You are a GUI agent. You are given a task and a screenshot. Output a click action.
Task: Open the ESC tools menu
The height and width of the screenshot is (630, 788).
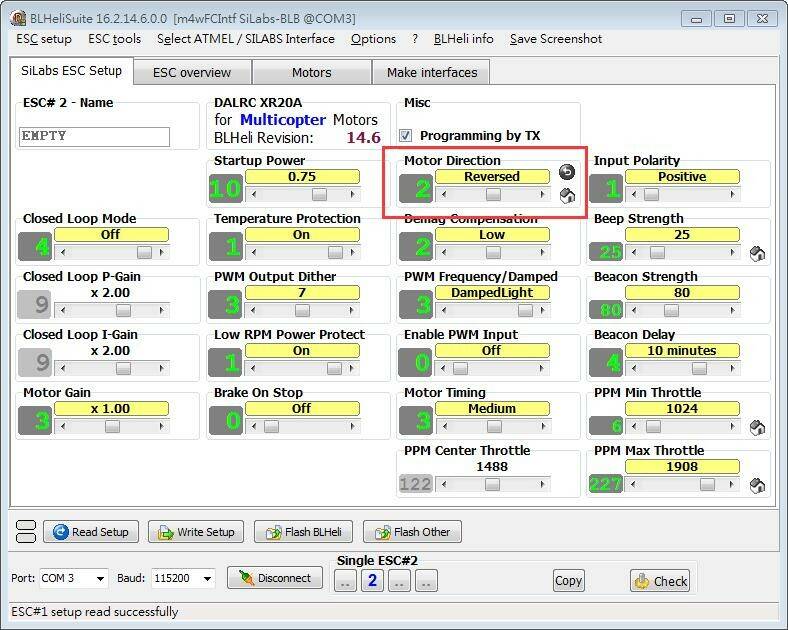click(115, 39)
